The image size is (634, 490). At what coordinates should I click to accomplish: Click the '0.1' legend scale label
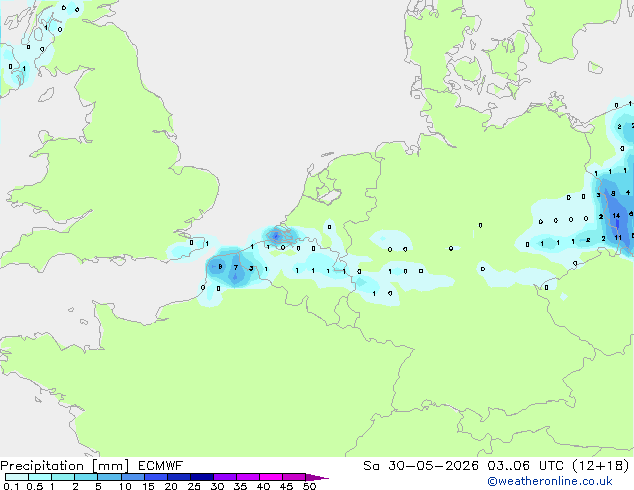(x=11, y=486)
